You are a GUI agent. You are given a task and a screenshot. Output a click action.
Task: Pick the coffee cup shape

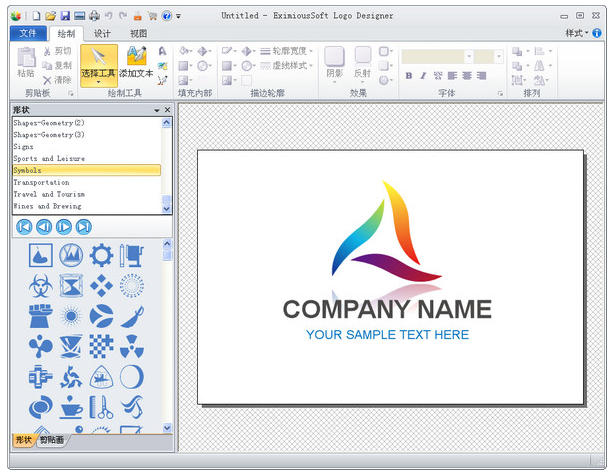(71, 407)
